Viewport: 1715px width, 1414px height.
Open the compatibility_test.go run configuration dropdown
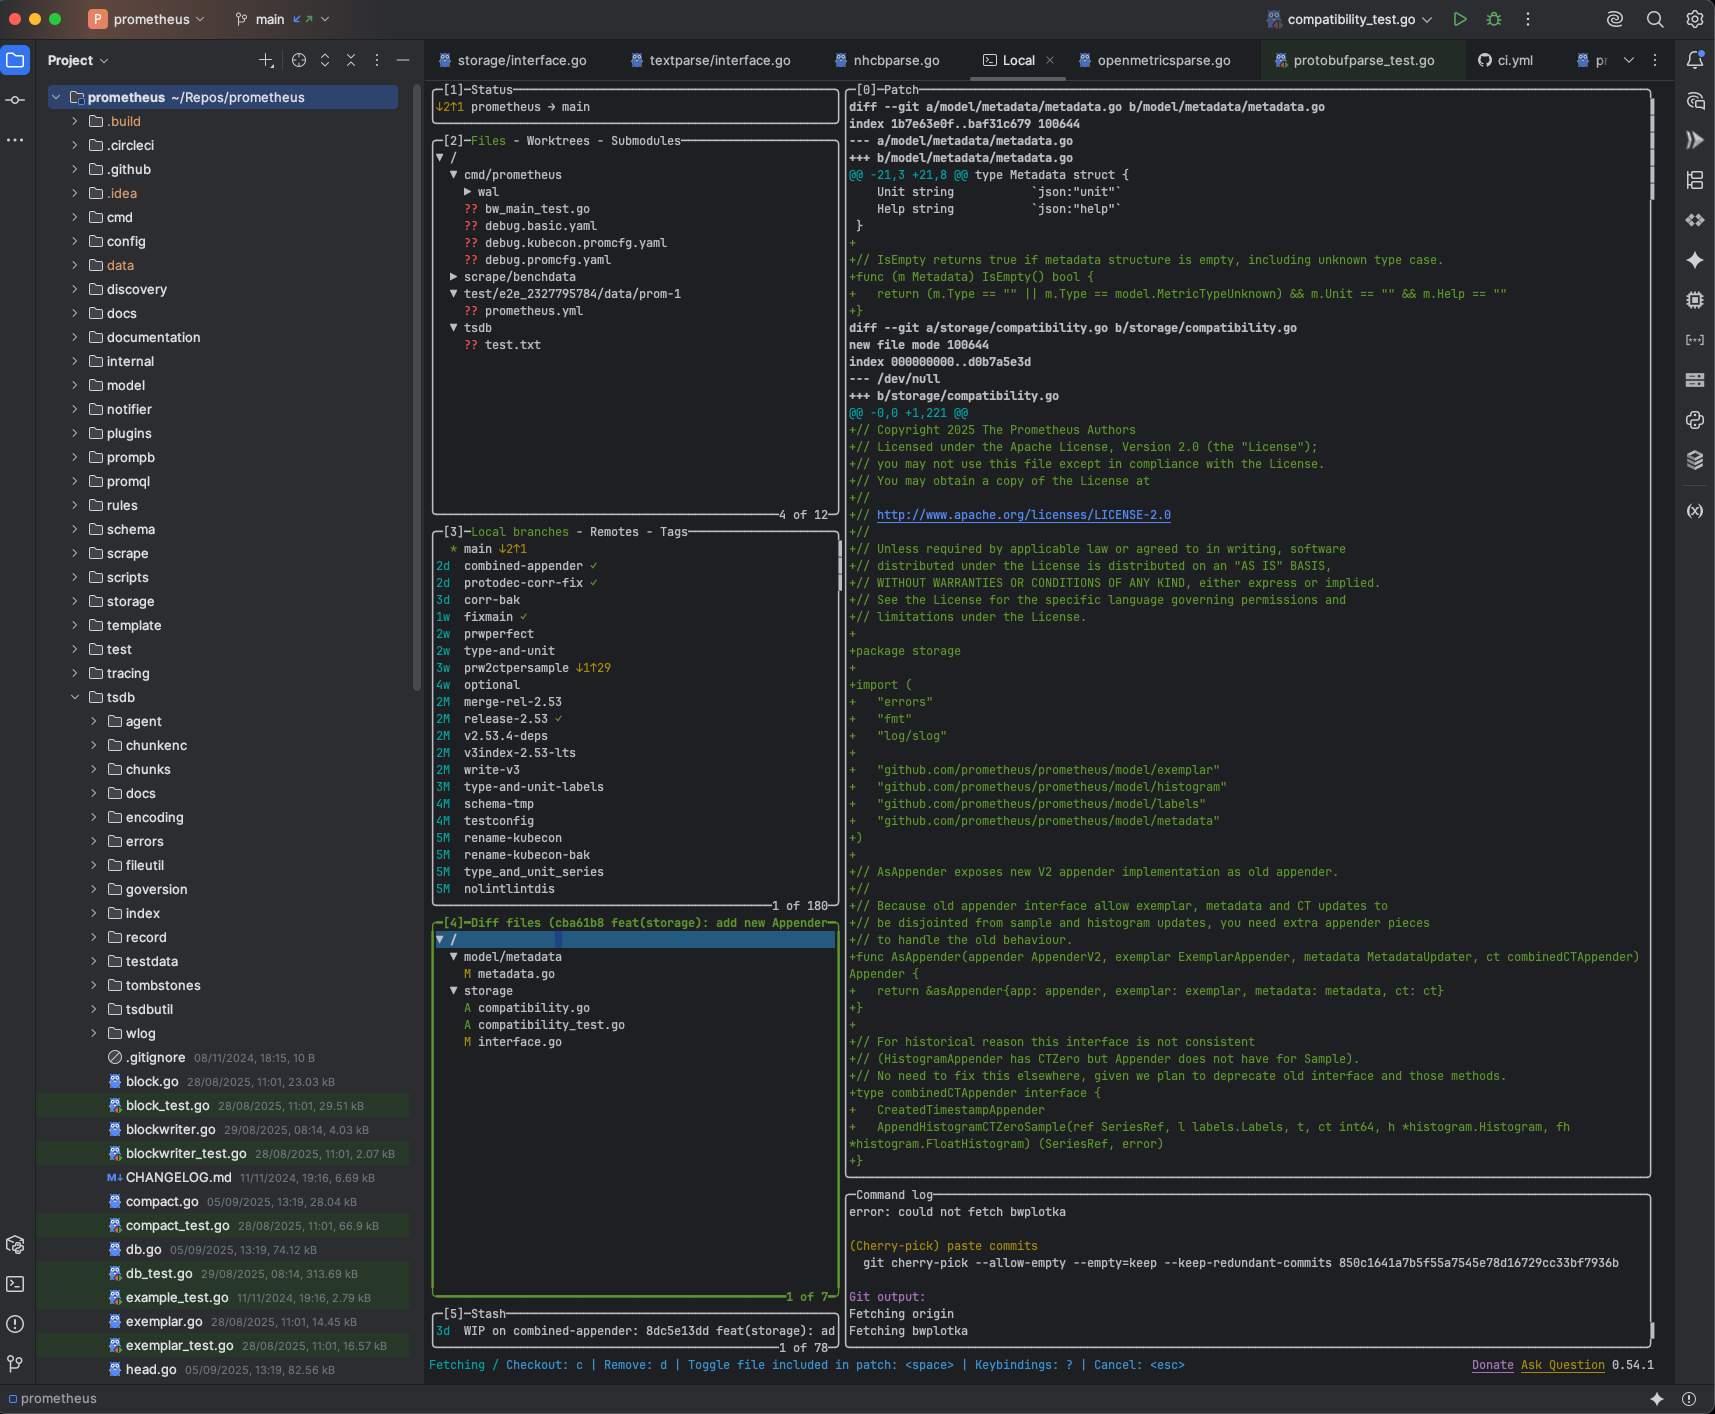pyautogui.click(x=1427, y=18)
